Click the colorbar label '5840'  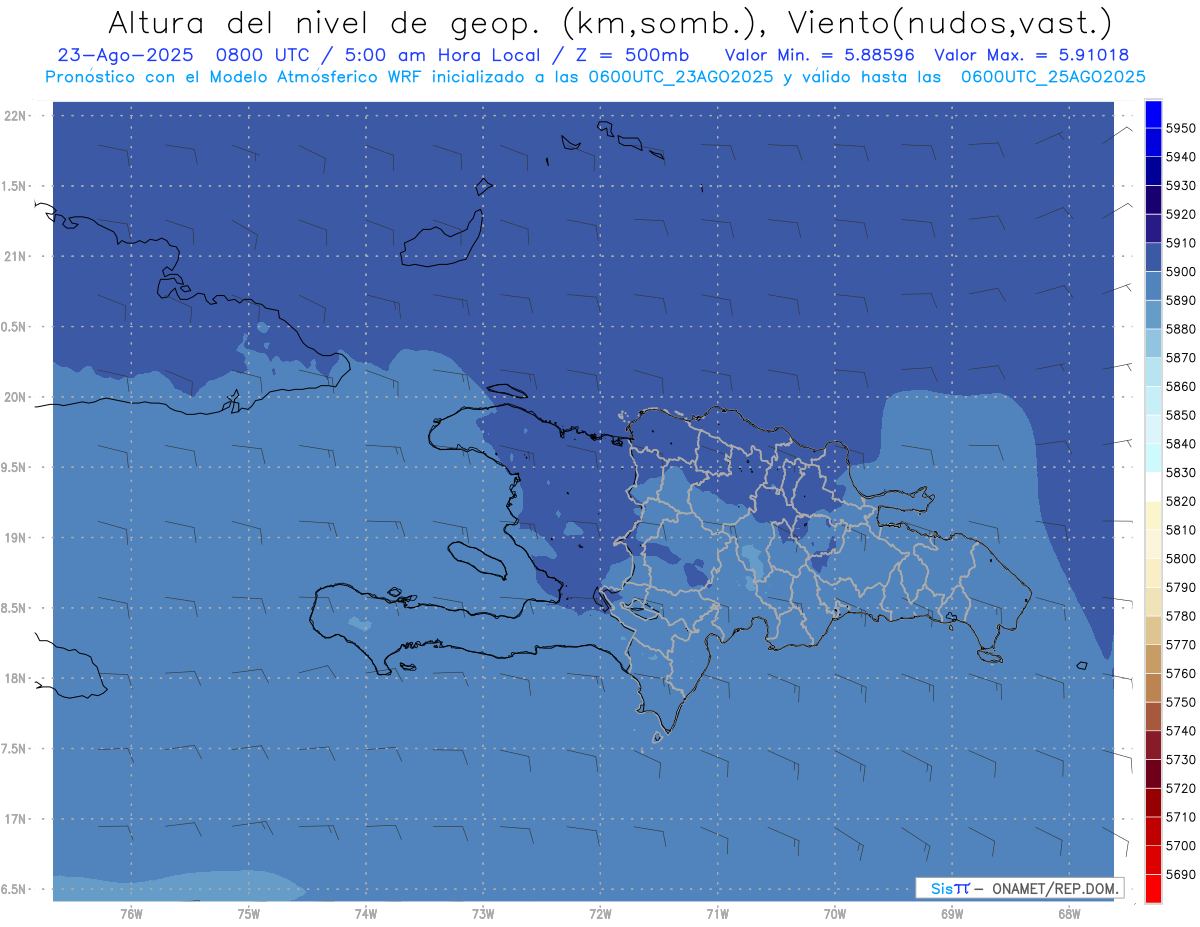pyautogui.click(x=1180, y=444)
